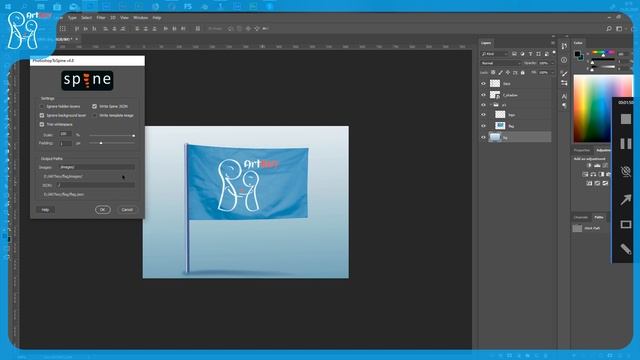Switch to the Channels tab
The width and height of the screenshot is (640, 360).
click(x=581, y=218)
